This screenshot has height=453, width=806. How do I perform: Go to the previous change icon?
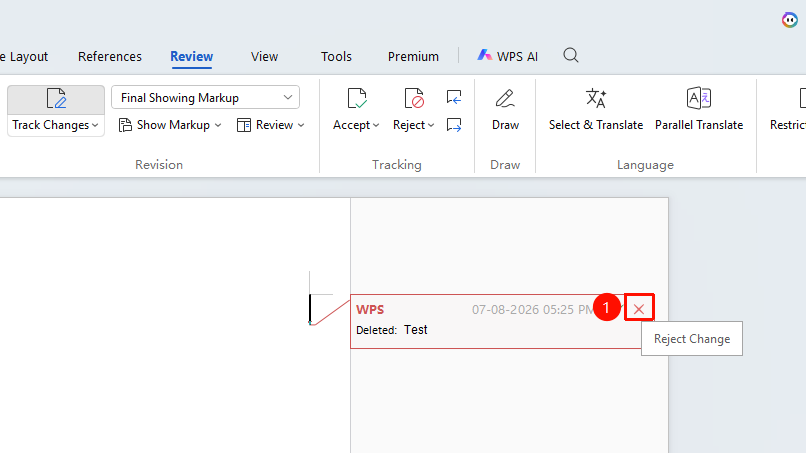pos(454,97)
